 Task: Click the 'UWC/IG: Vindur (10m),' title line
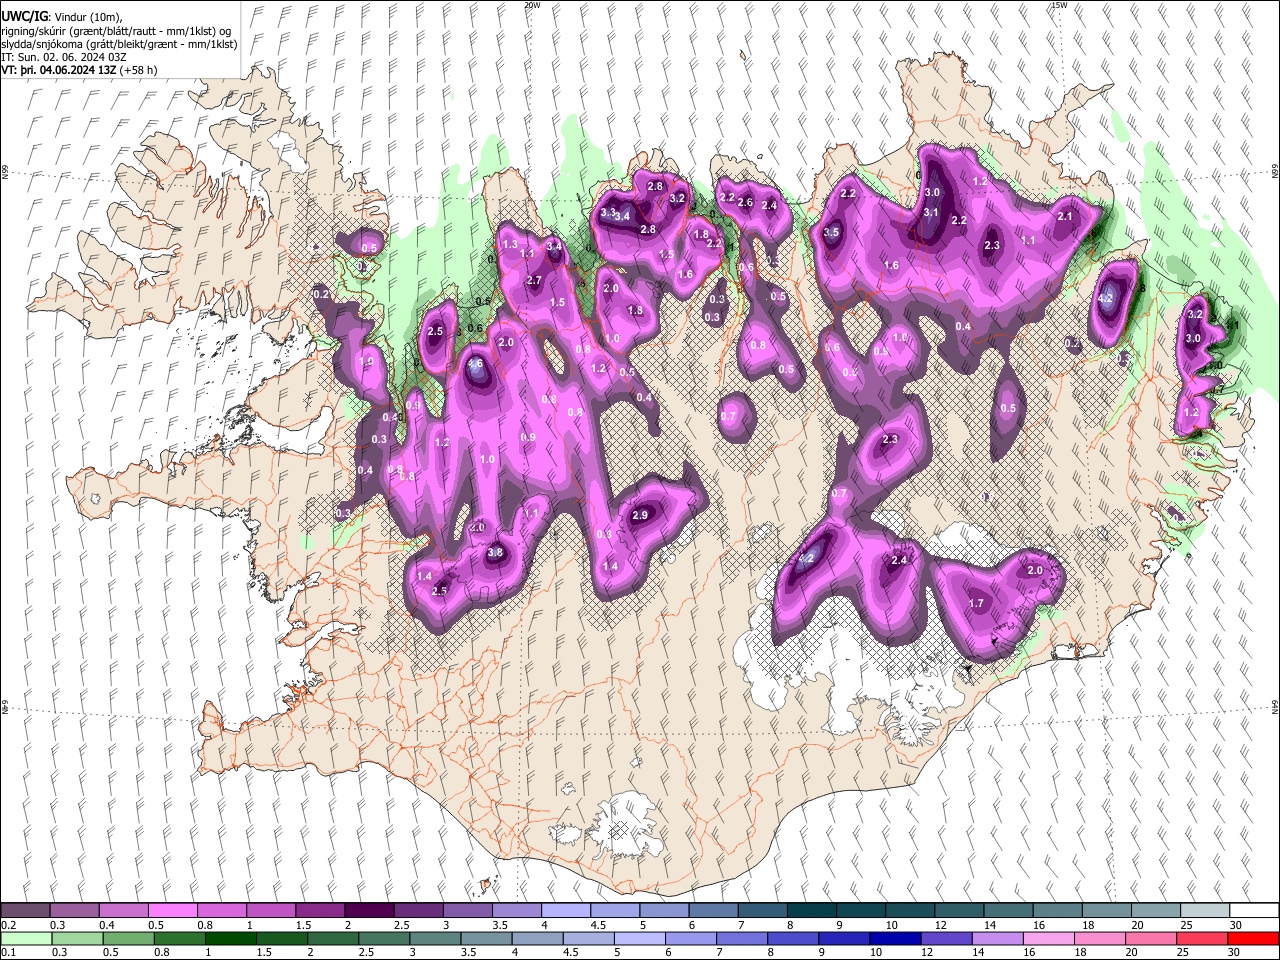61,17
